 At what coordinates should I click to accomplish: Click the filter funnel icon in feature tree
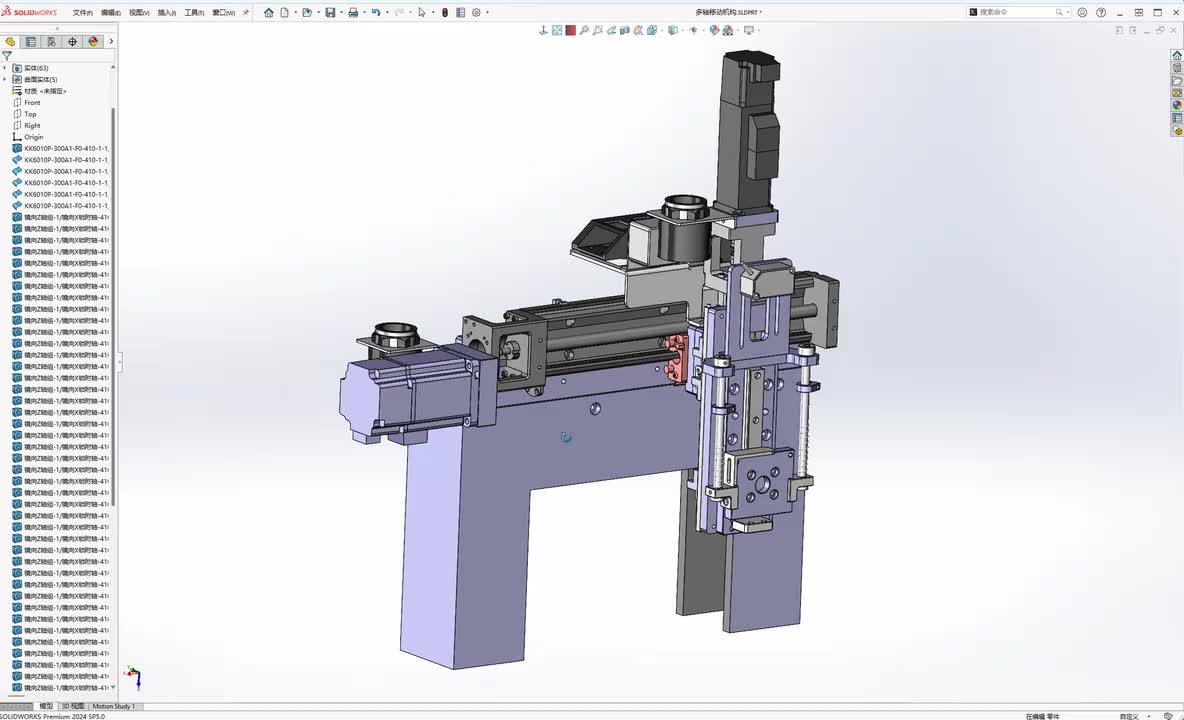coord(7,56)
